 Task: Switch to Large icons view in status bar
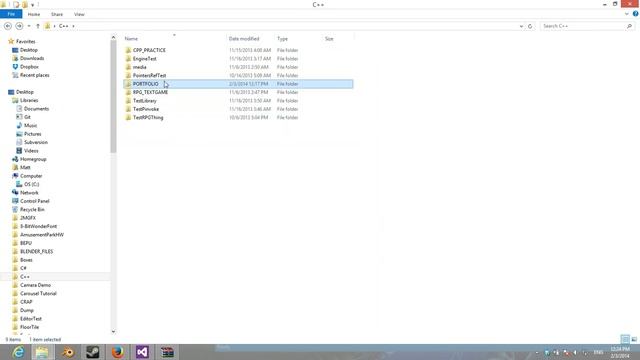click(634, 339)
